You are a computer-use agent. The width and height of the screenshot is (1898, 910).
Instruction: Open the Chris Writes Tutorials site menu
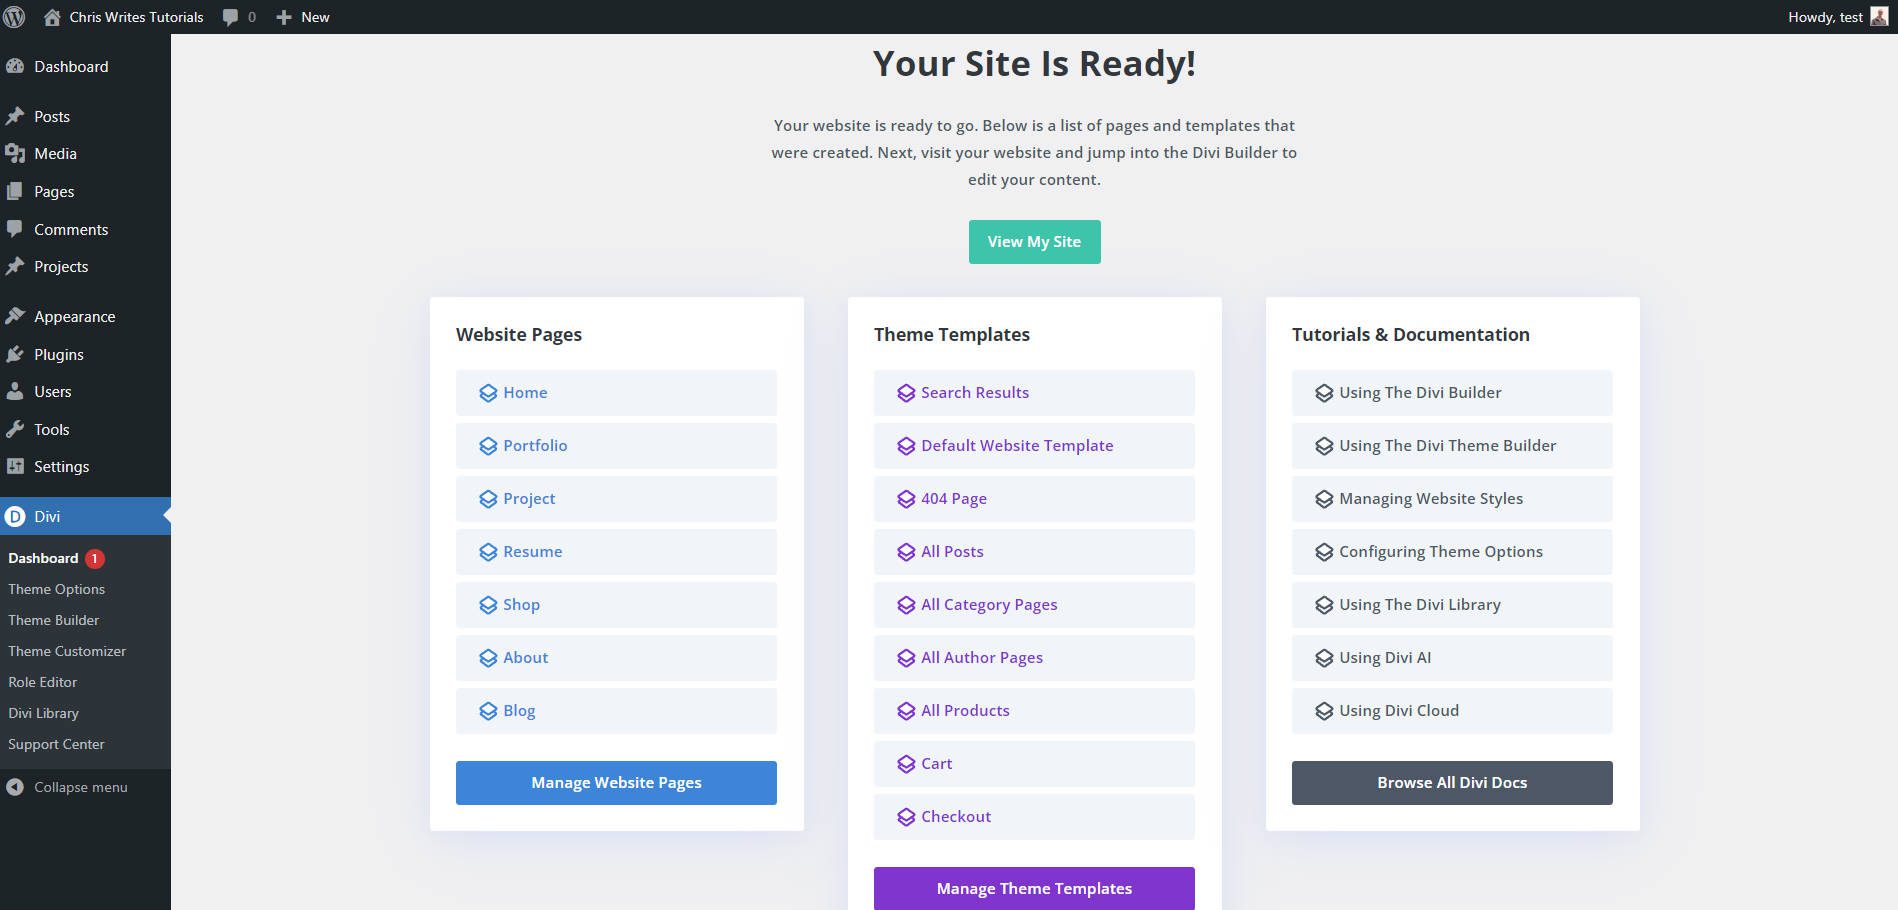127,16
